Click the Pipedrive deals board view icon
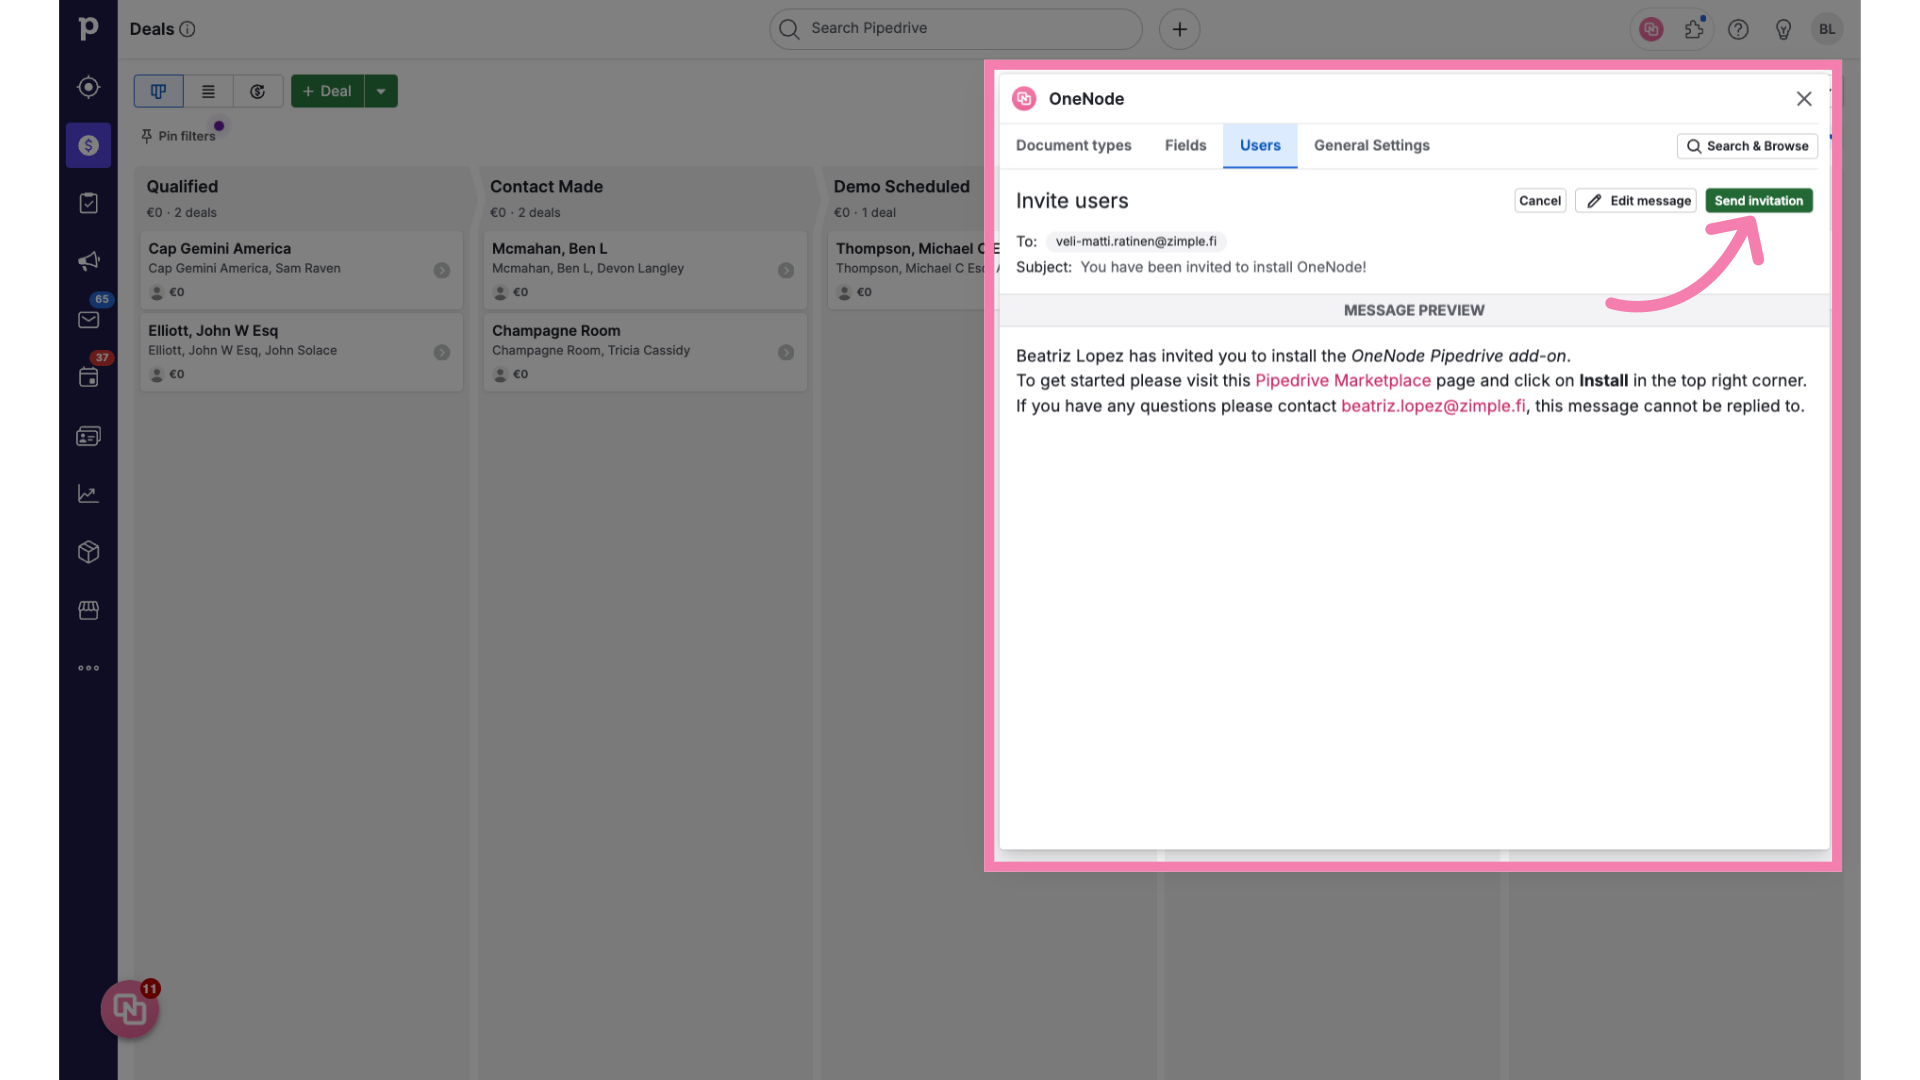Image resolution: width=1920 pixels, height=1080 pixels. coord(157,90)
